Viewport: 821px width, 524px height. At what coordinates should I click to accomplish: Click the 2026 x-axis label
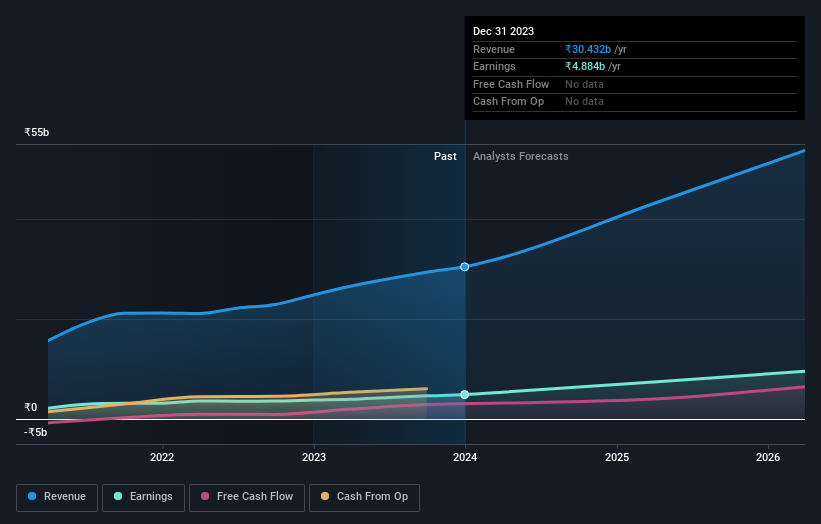tap(768, 457)
